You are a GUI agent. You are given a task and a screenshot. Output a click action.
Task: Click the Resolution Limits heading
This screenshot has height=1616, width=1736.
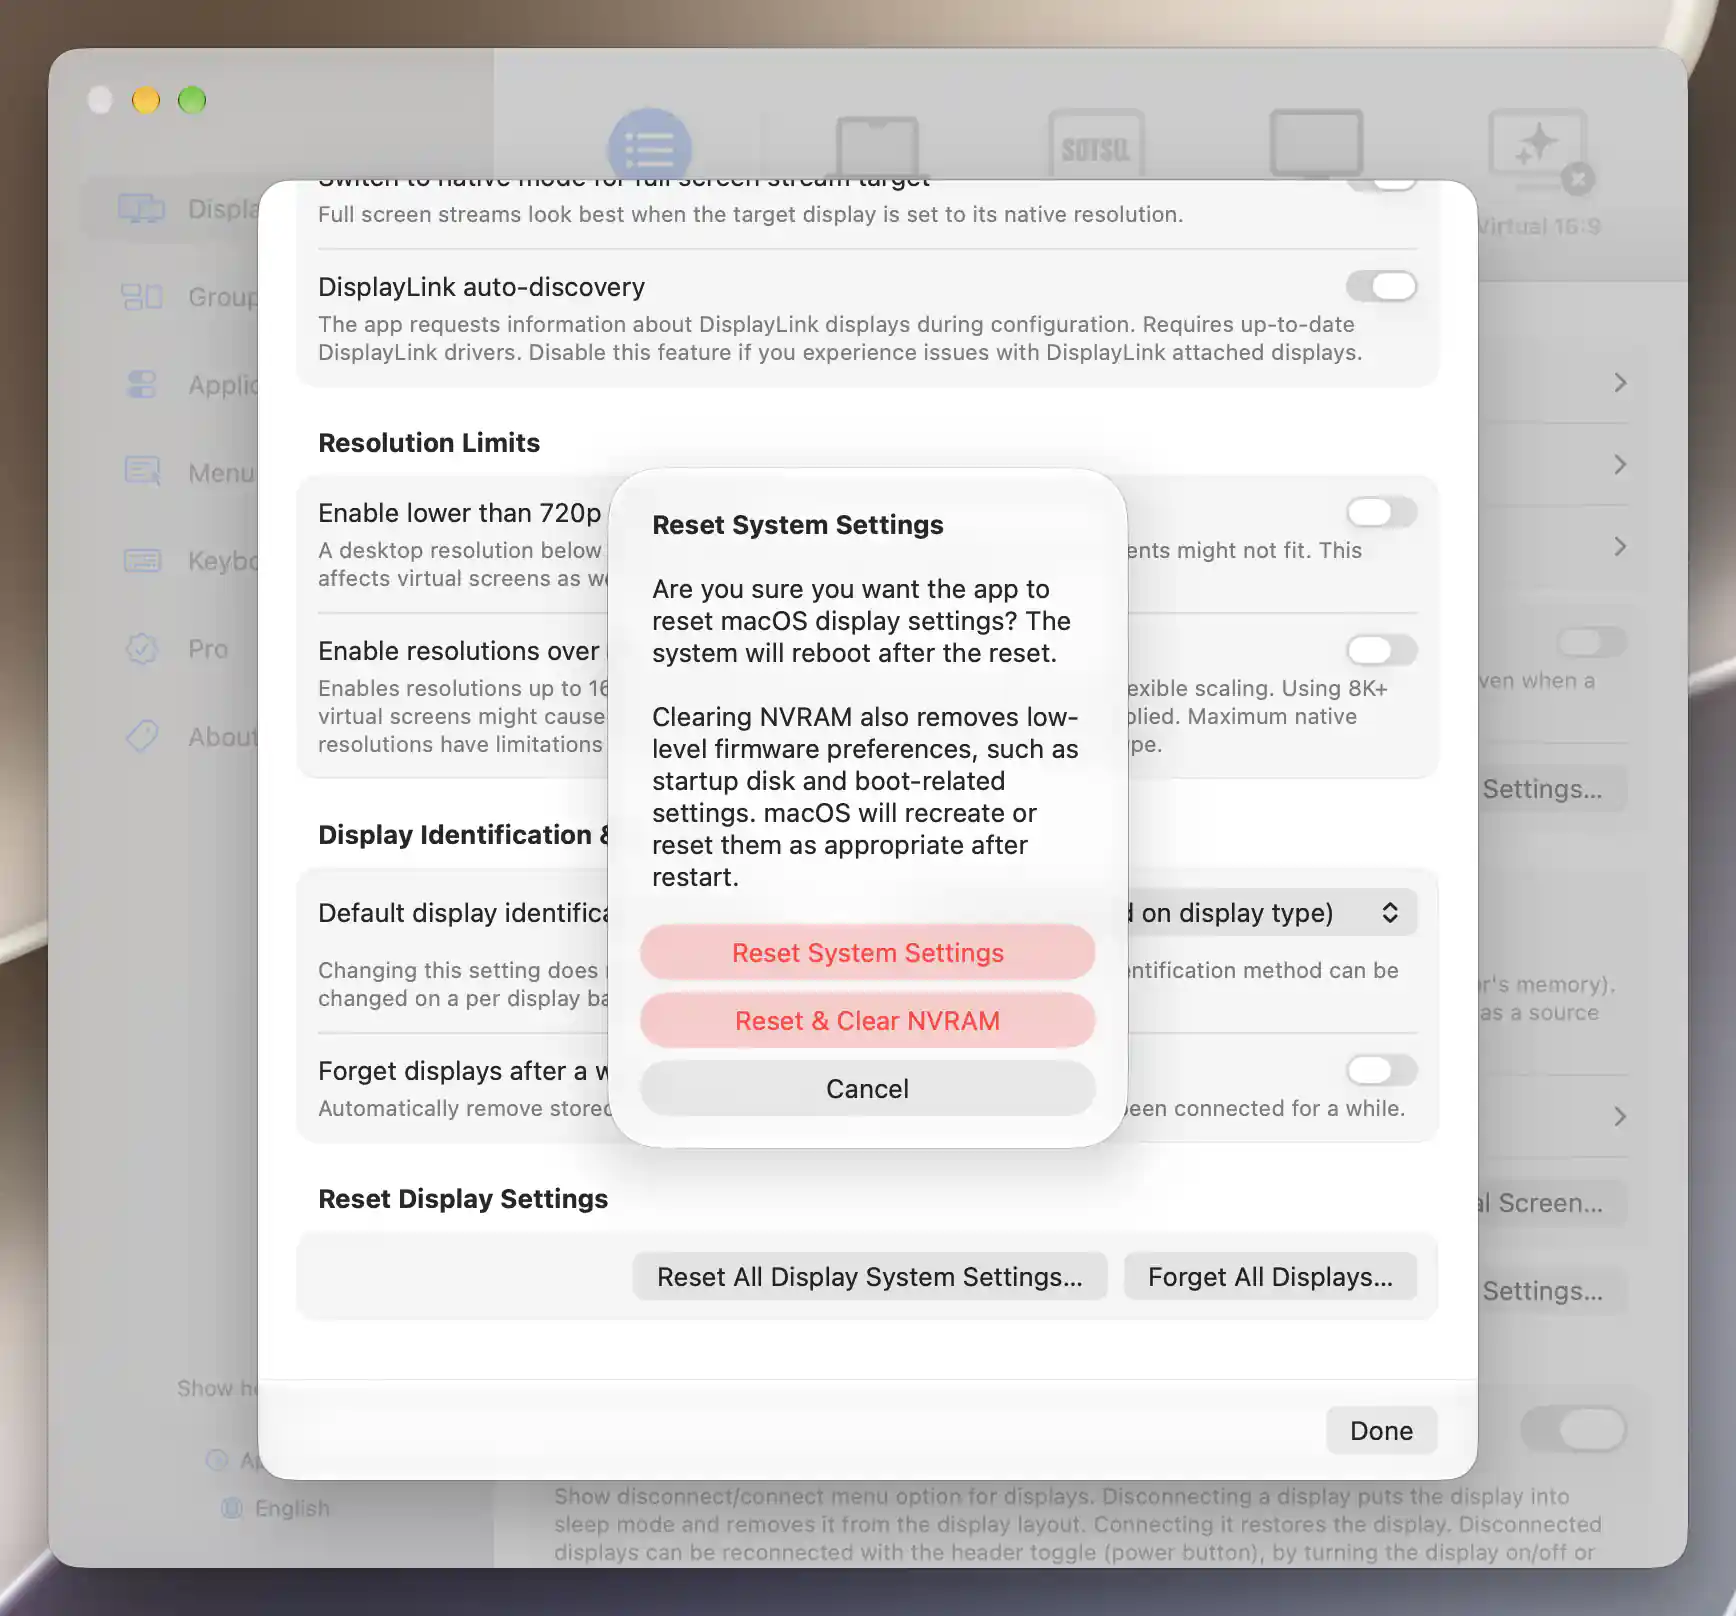pos(429,443)
